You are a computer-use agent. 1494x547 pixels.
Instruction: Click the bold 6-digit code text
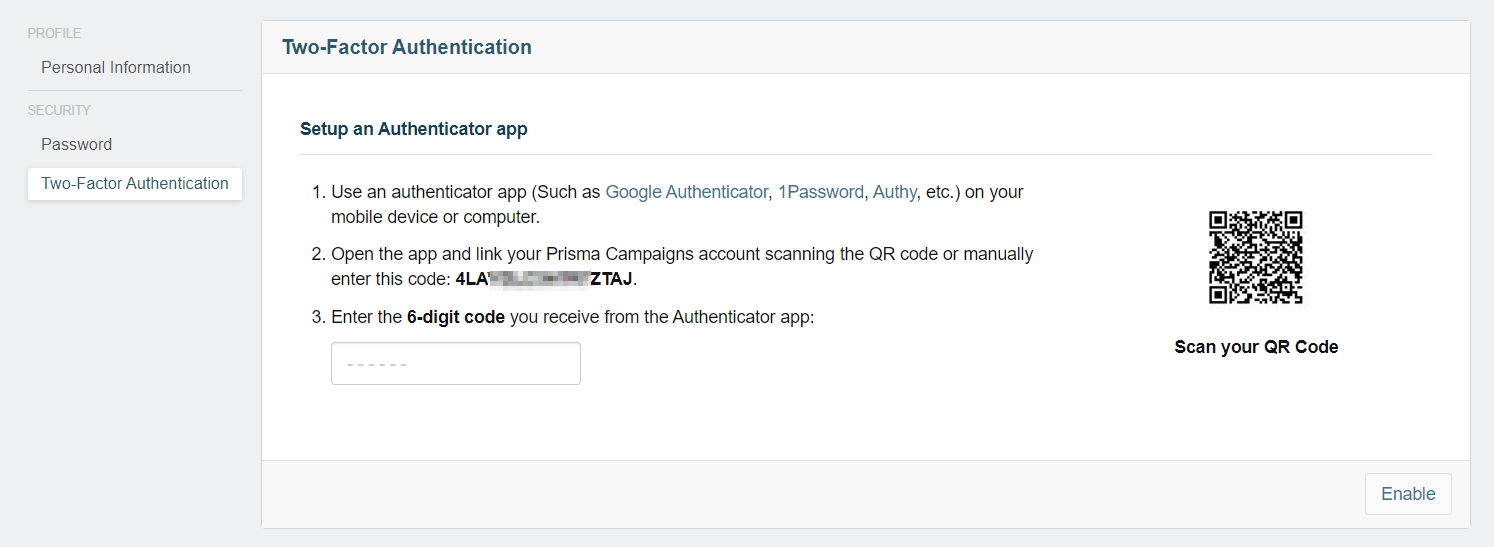tap(456, 318)
